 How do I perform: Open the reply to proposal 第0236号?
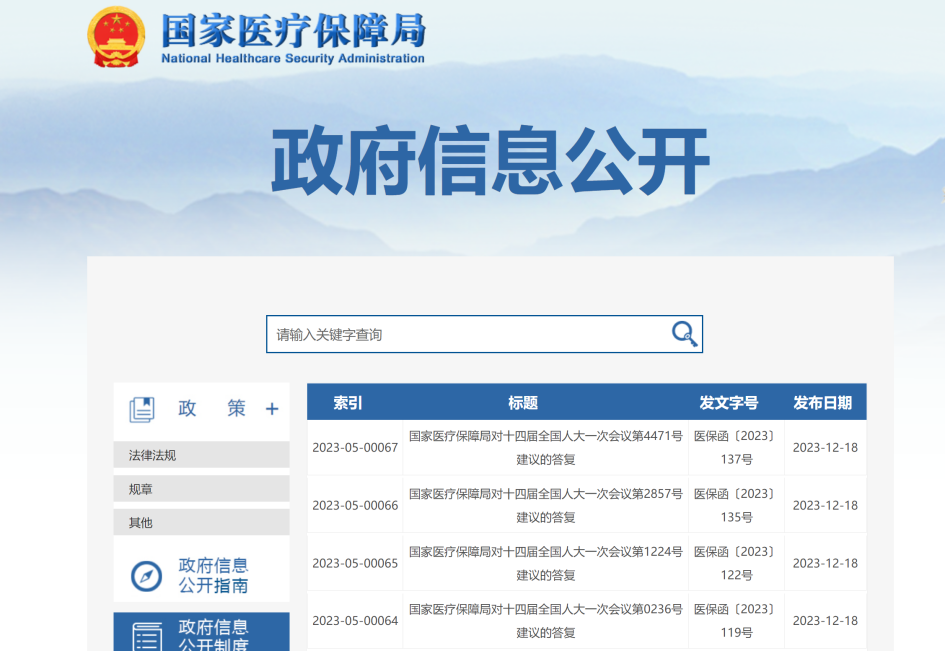[x=545, y=621]
